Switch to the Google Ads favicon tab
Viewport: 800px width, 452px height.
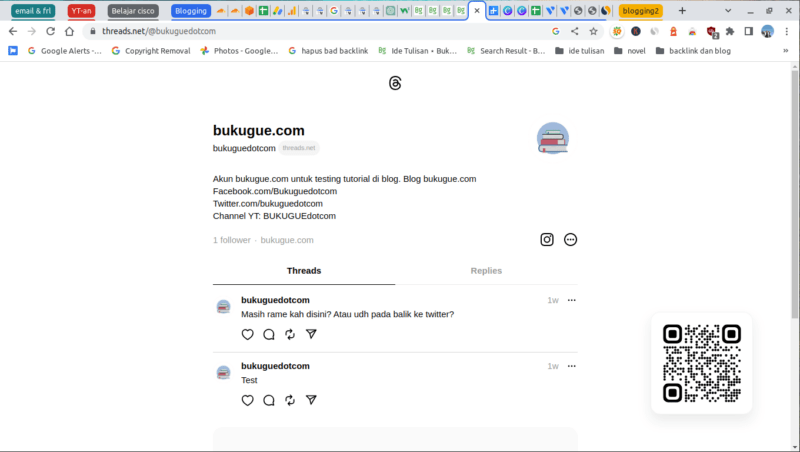(x=278, y=11)
